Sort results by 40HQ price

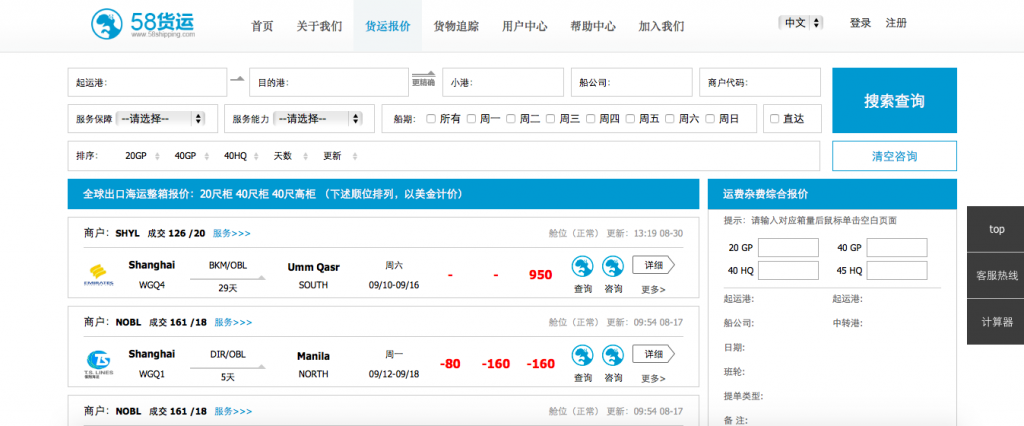pos(235,156)
